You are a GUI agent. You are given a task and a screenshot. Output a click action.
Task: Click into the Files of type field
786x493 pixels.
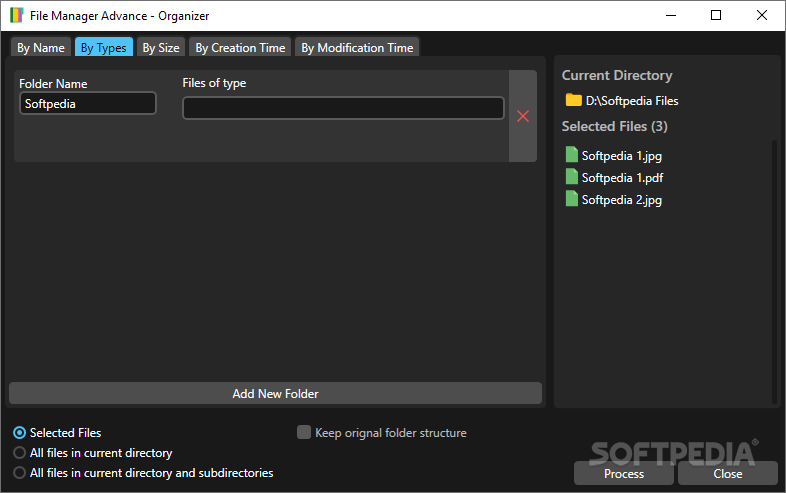click(x=343, y=108)
